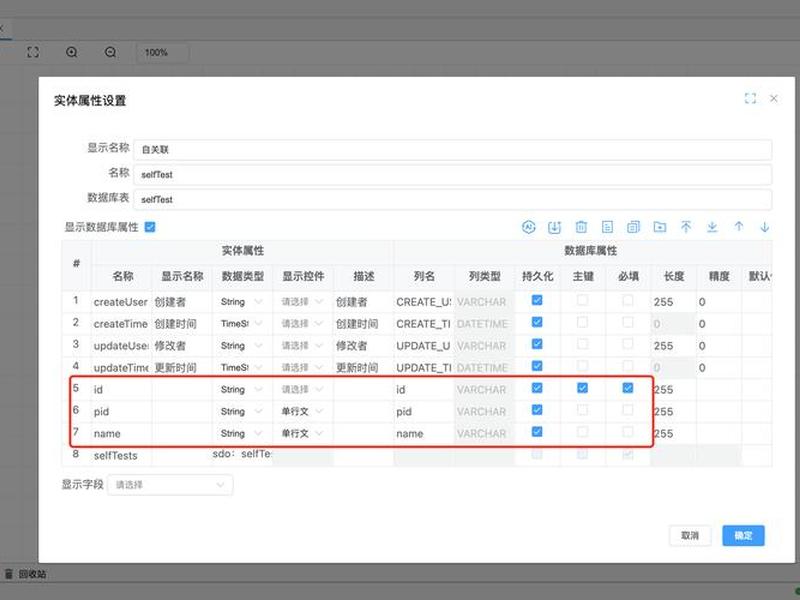Click the fit-to-screen icon in the background toolbar
Image resolution: width=800 pixels, height=600 pixels.
[33, 52]
